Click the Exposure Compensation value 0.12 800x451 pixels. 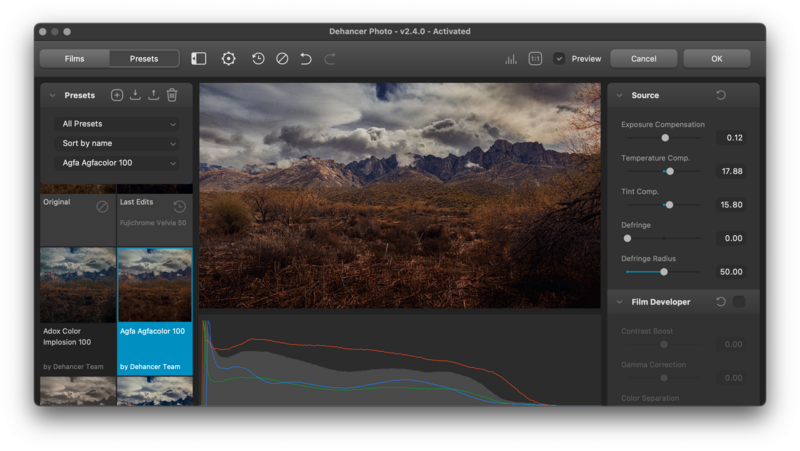[731, 138]
